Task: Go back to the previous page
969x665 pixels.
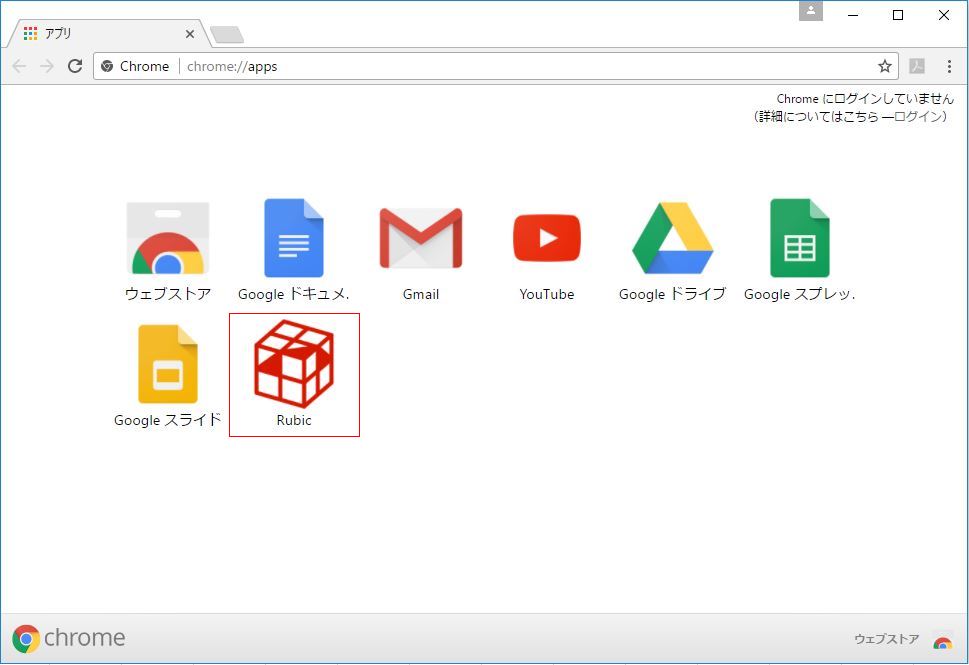Action: 19,66
